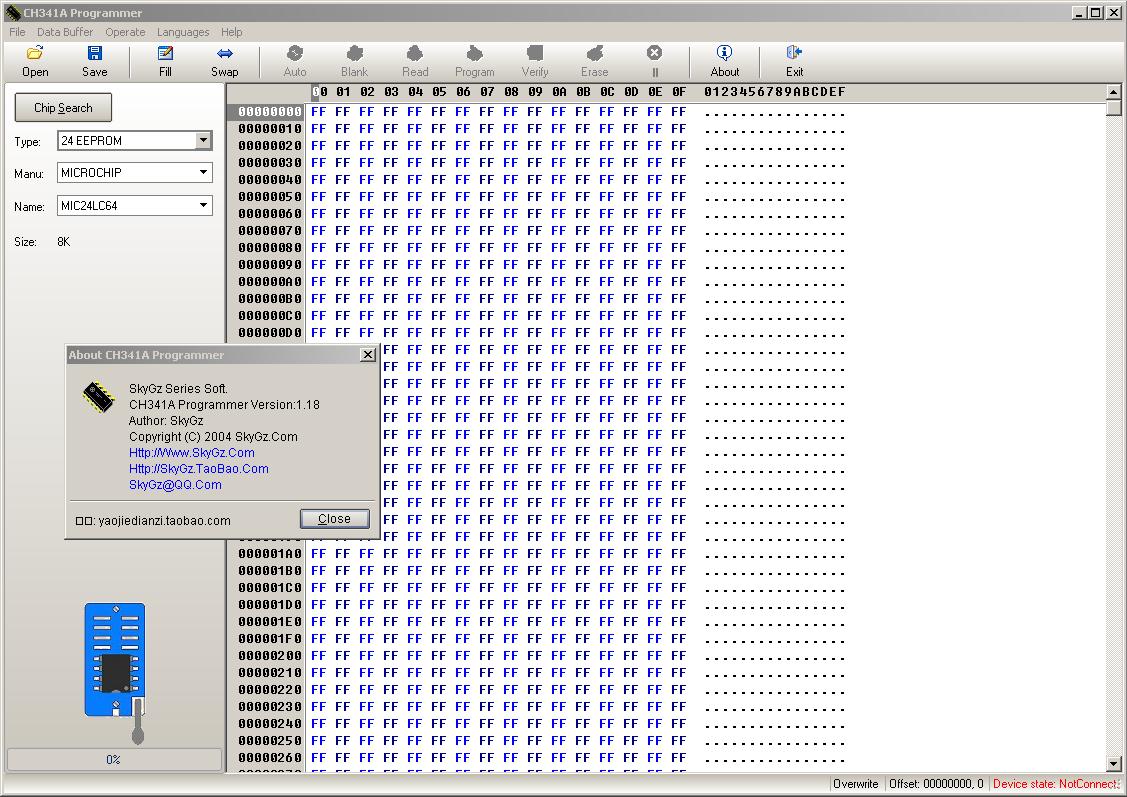
Task: Expand the Manu dropdown showing MICROCHIP
Action: 203,173
